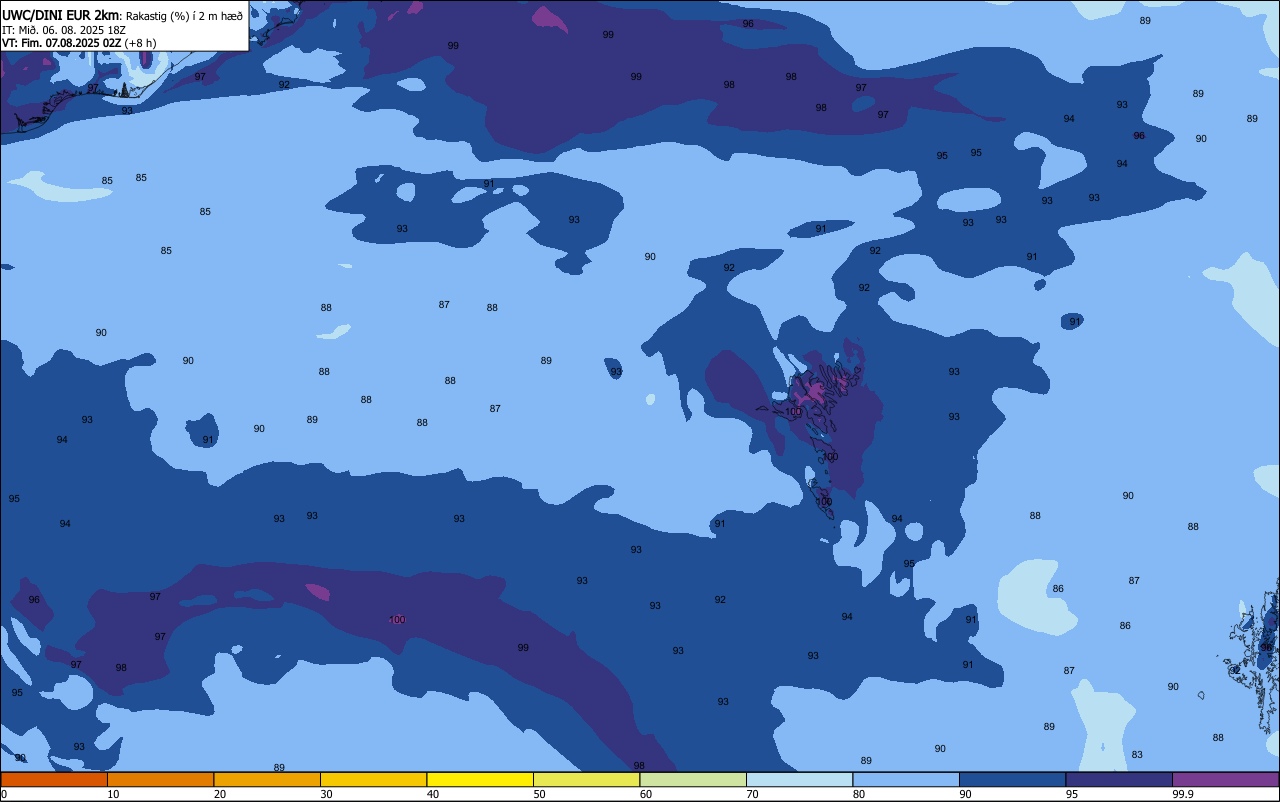Click the dark indigo 95–99.9 legend swatch
1280x802 pixels.
click(x=1119, y=779)
